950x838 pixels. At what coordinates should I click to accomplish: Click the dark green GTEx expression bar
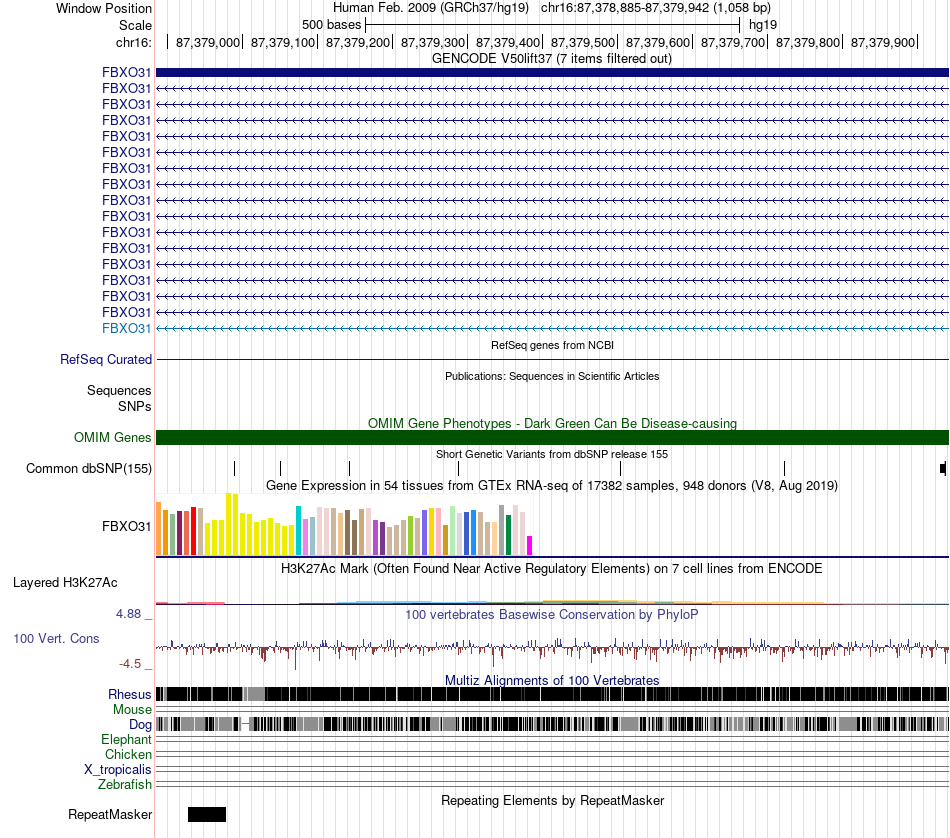pyautogui.click(x=508, y=535)
